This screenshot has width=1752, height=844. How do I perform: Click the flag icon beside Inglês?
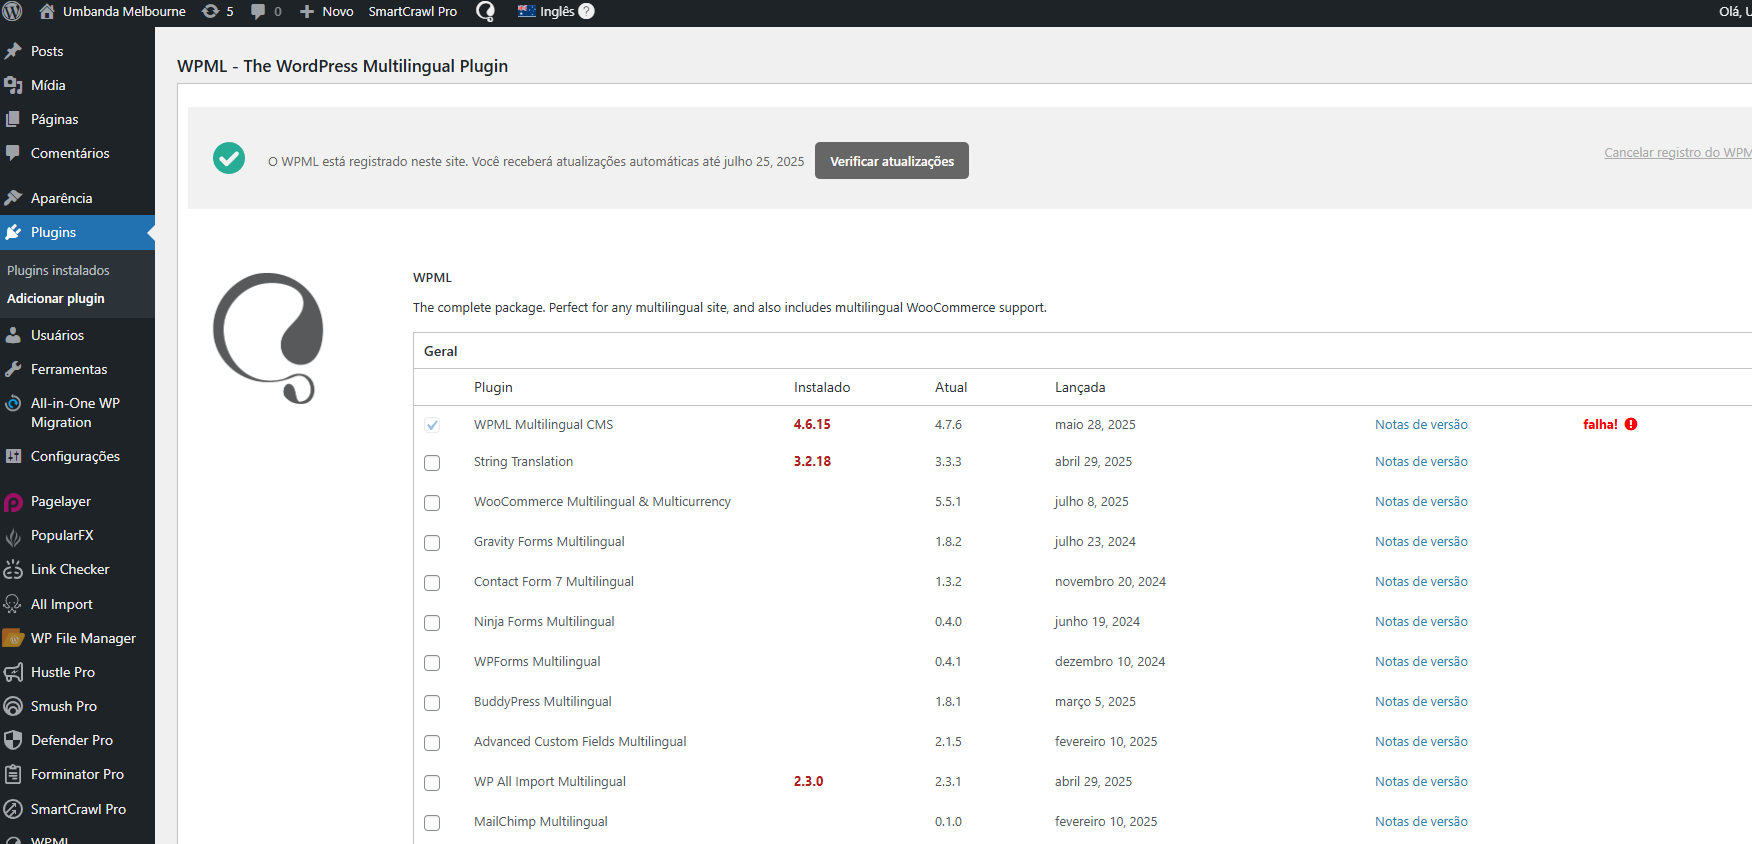pyautogui.click(x=526, y=11)
